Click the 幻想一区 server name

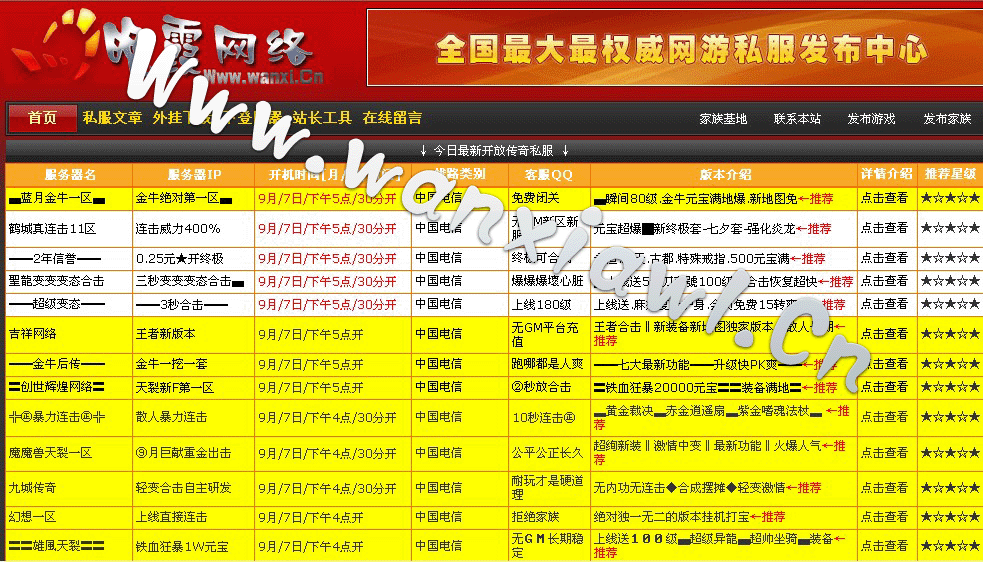[x=32, y=517]
